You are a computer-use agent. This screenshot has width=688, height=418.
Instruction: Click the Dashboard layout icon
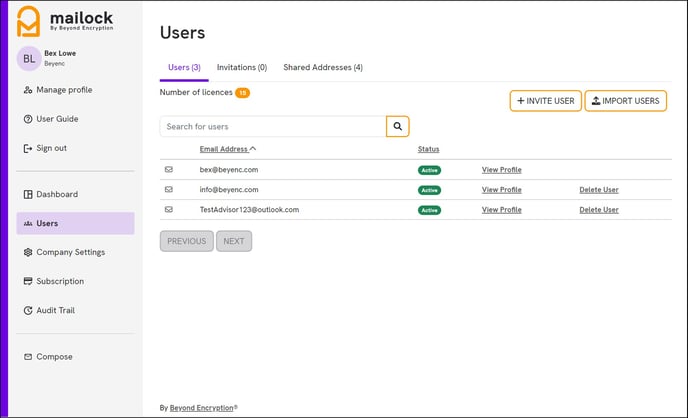pos(28,194)
